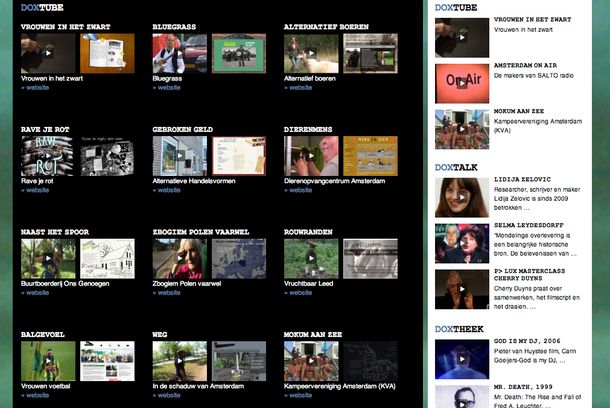Open the Rouwranden grey website thumbnail
This screenshot has height=408, width=610.
click(370, 259)
